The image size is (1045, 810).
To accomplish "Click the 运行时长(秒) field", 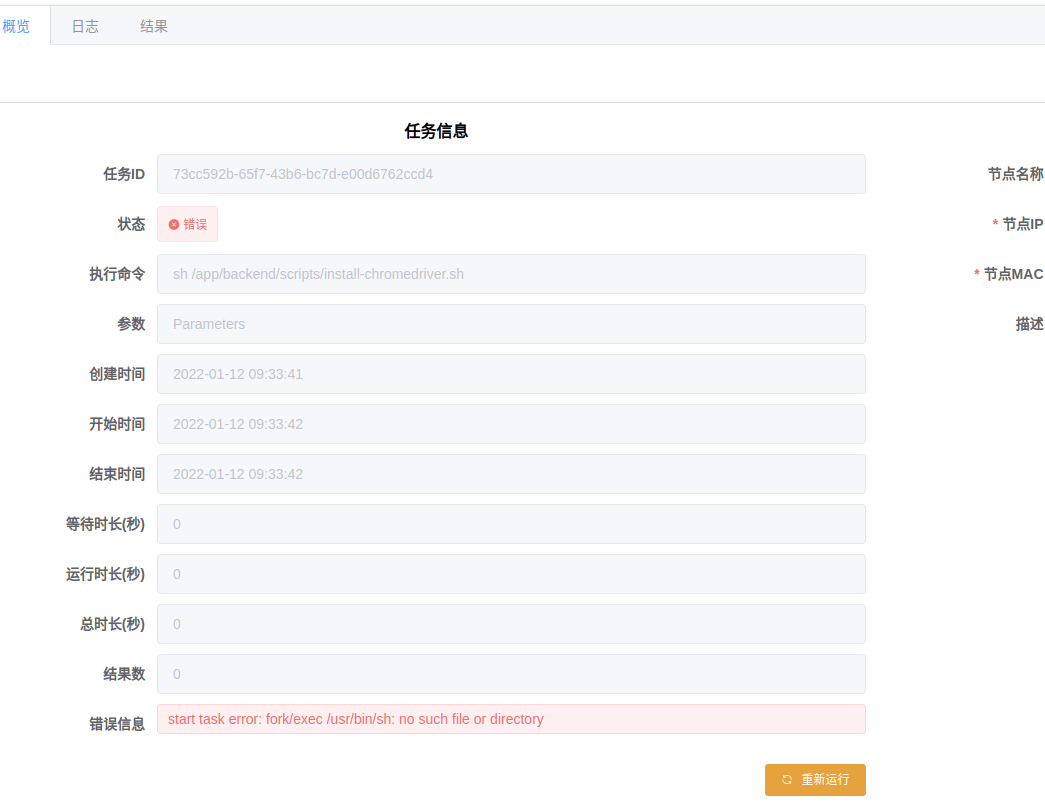I will (x=511, y=574).
